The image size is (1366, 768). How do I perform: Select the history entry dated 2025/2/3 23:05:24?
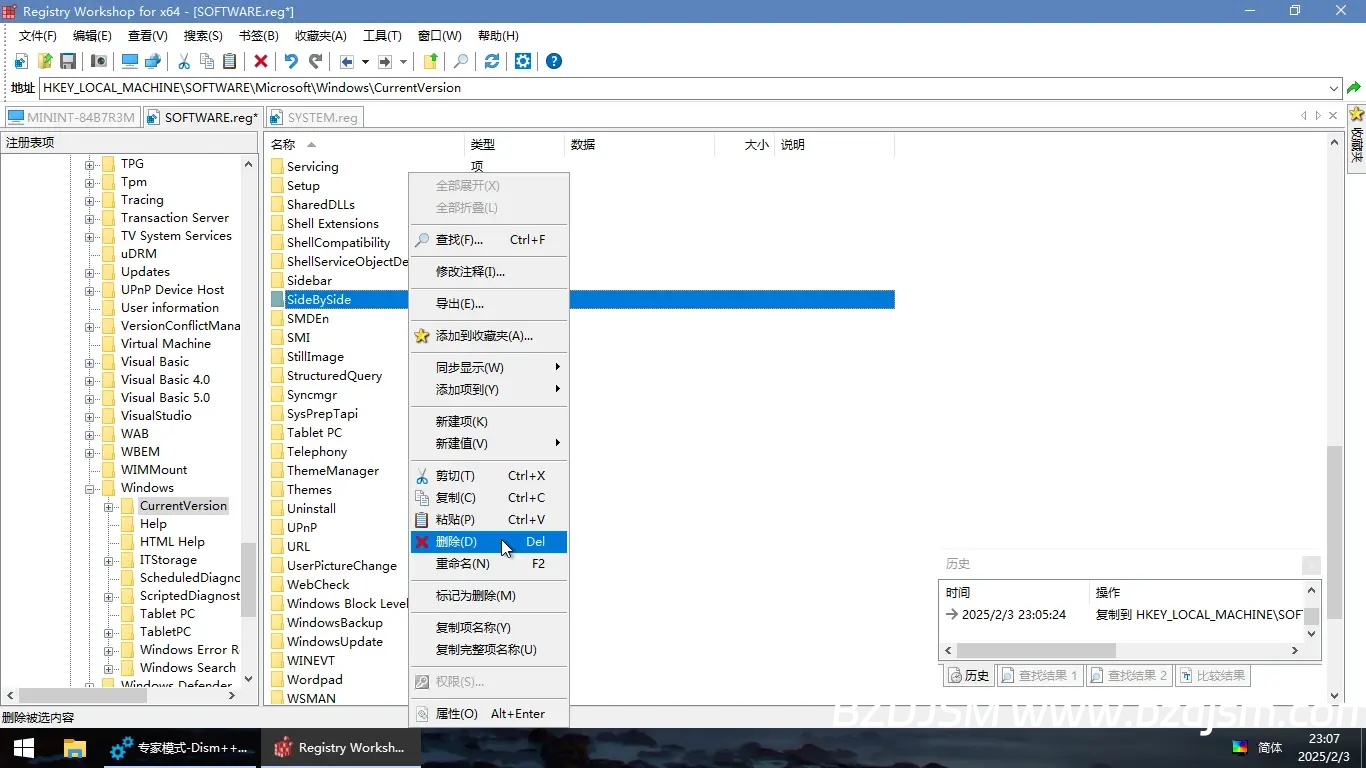1121,615
